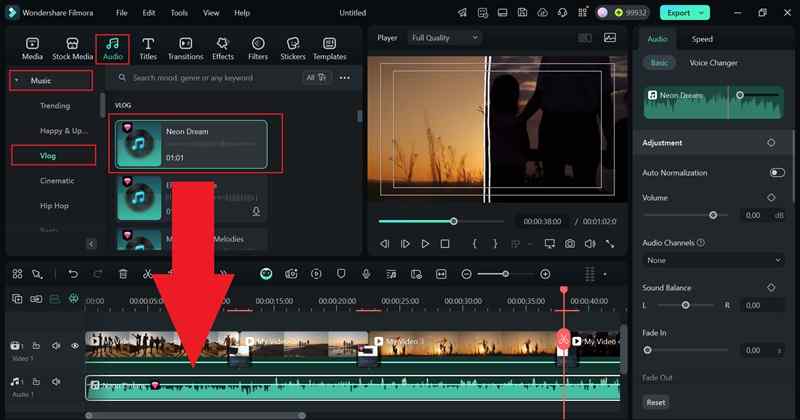800x420 pixels.
Task: Click the Volume keyframe diamond icon
Action: point(771,197)
